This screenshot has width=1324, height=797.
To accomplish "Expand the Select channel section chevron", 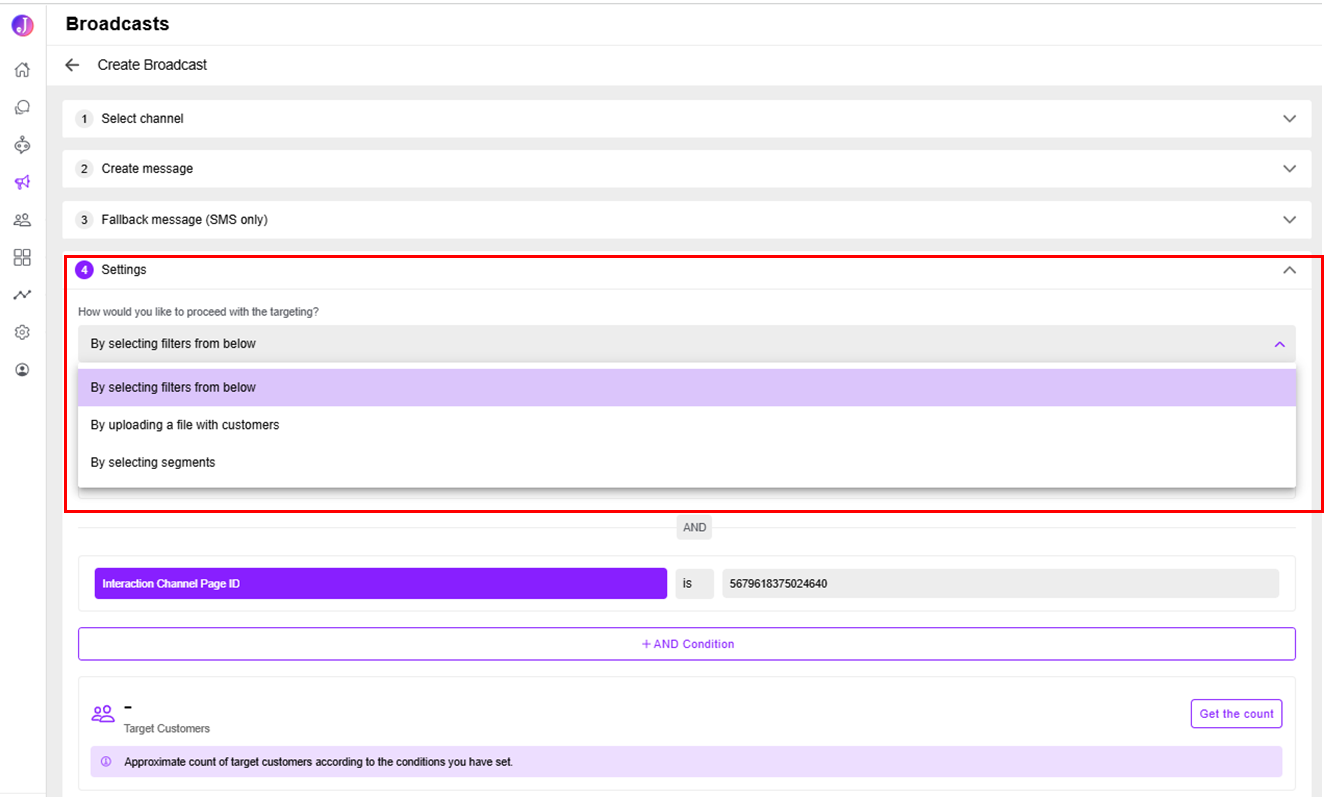I will tap(1290, 118).
